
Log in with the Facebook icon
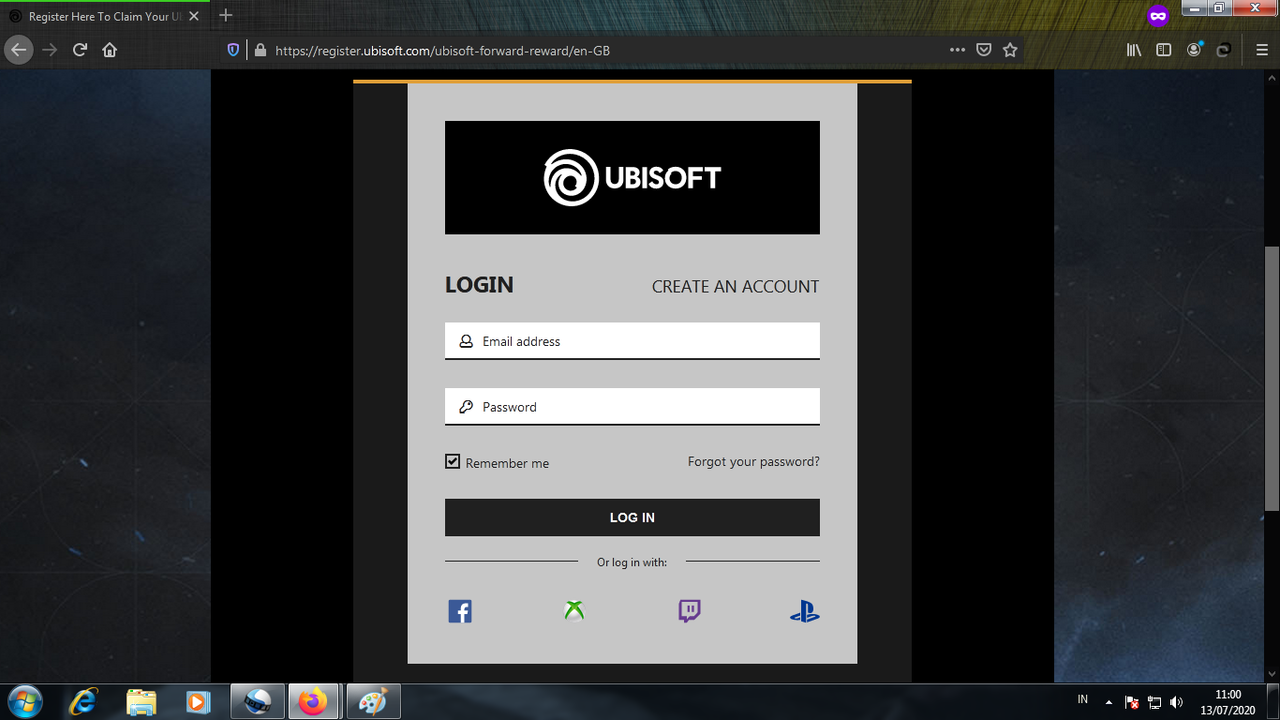pyautogui.click(x=460, y=611)
